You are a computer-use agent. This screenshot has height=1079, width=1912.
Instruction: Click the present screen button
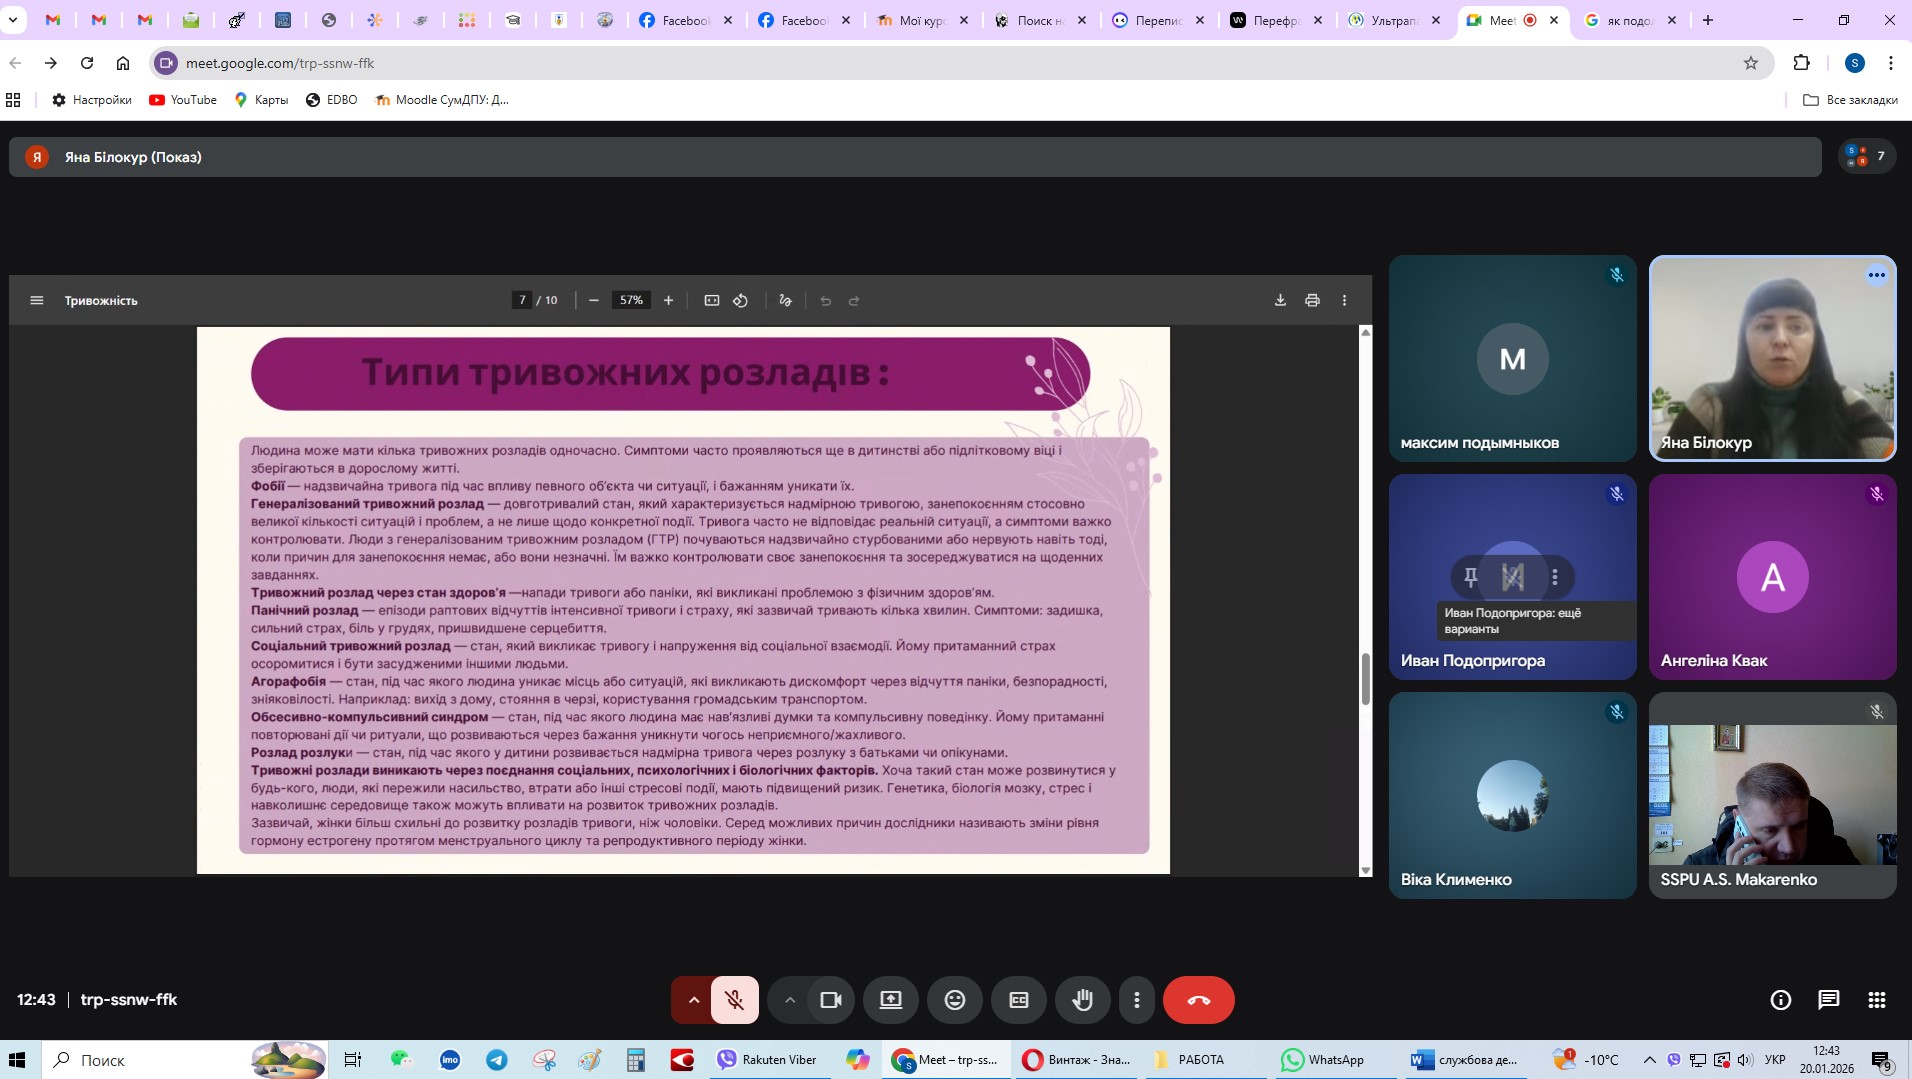coord(890,1000)
